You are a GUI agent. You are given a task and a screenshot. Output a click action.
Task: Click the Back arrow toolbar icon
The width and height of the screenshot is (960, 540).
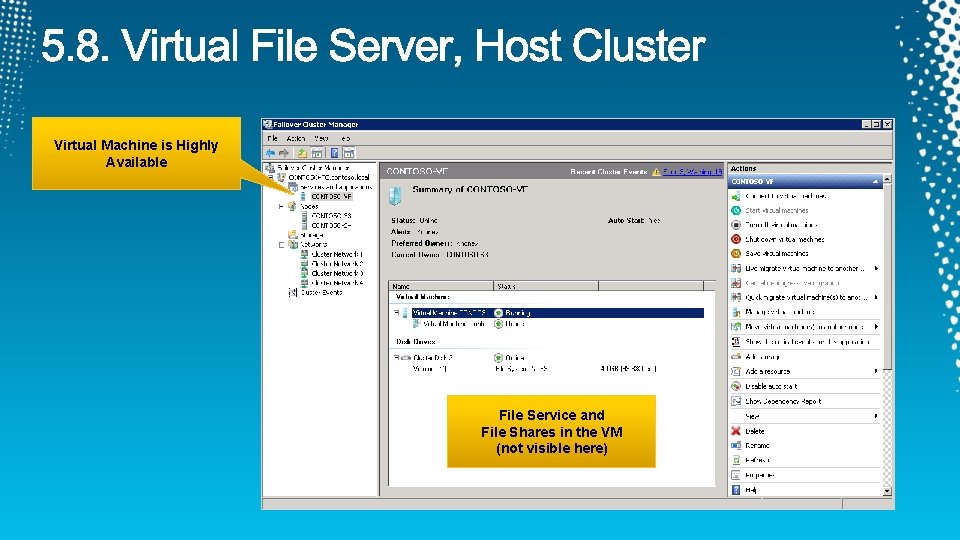tap(270, 153)
